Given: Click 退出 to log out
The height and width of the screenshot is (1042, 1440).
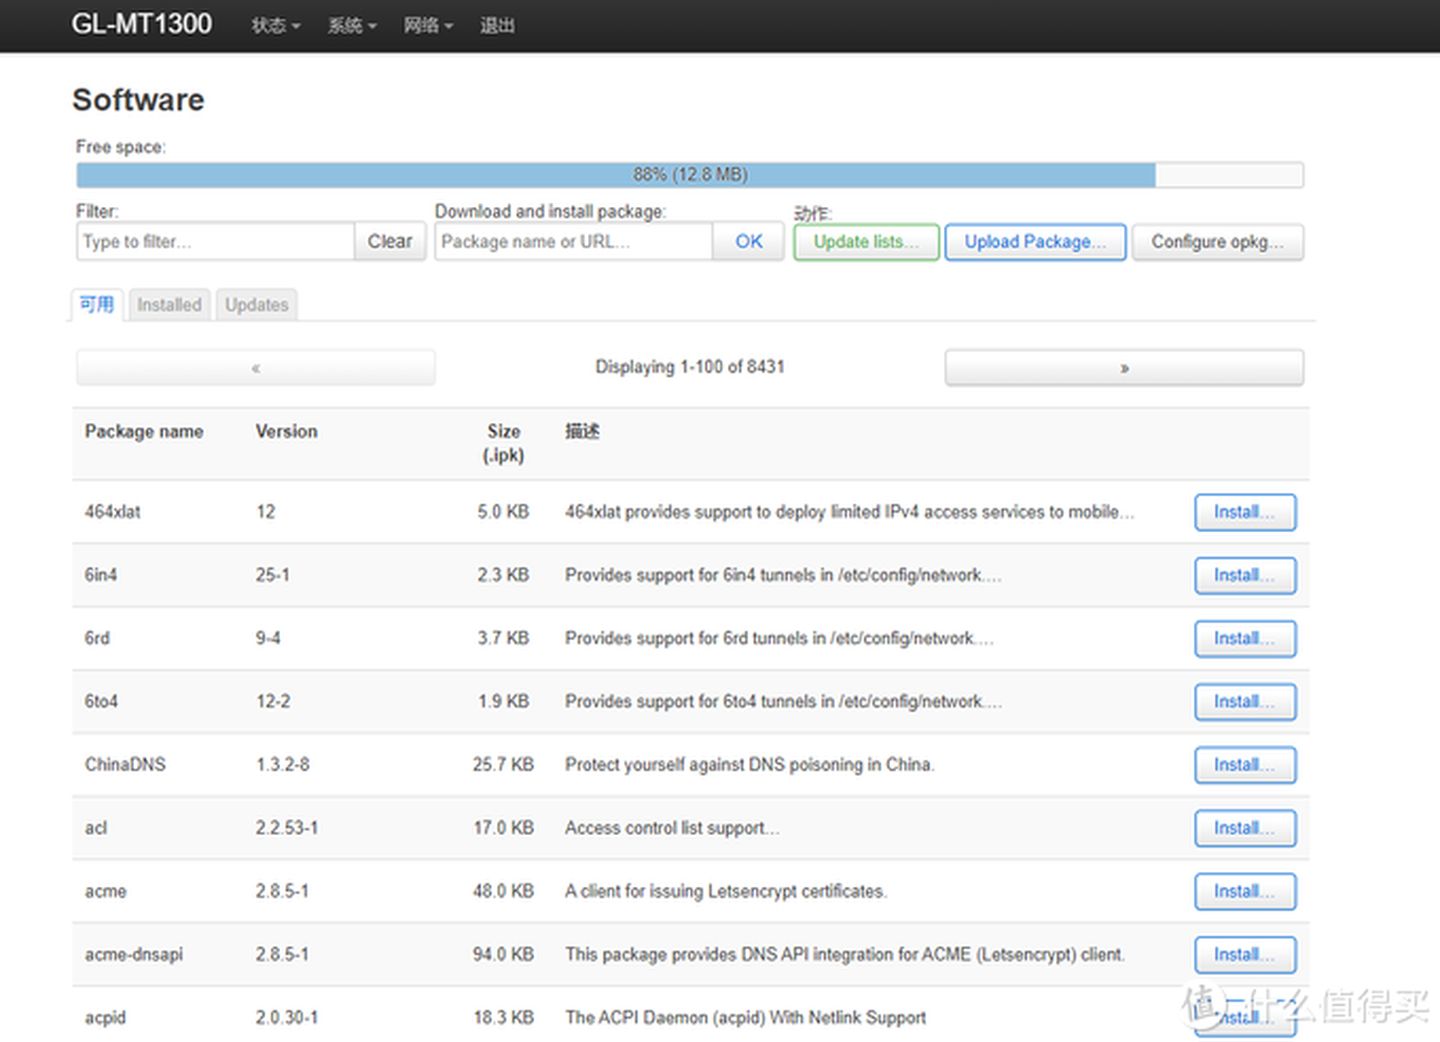Looking at the screenshot, I should click(x=496, y=26).
